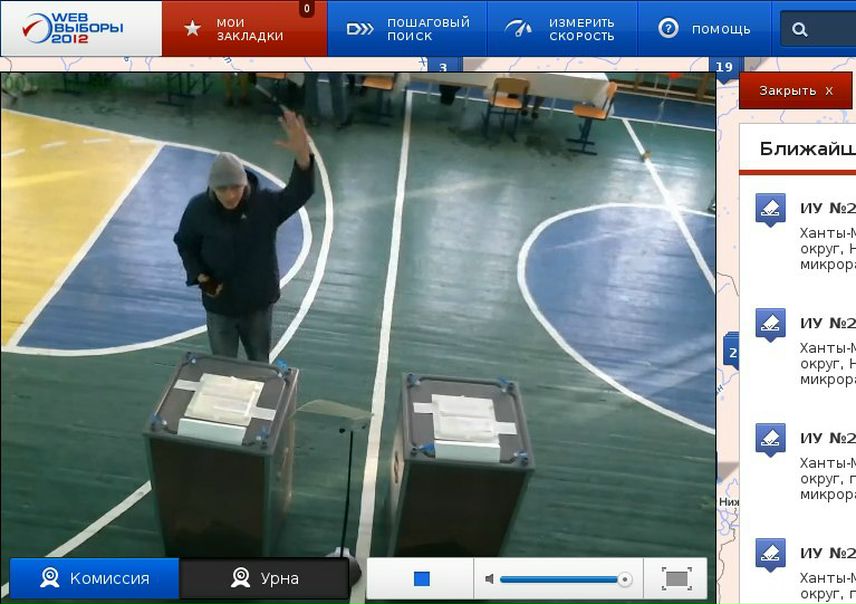Click the WebВыборы 2012 logo
The image size is (856, 604).
pyautogui.click(x=75, y=27)
